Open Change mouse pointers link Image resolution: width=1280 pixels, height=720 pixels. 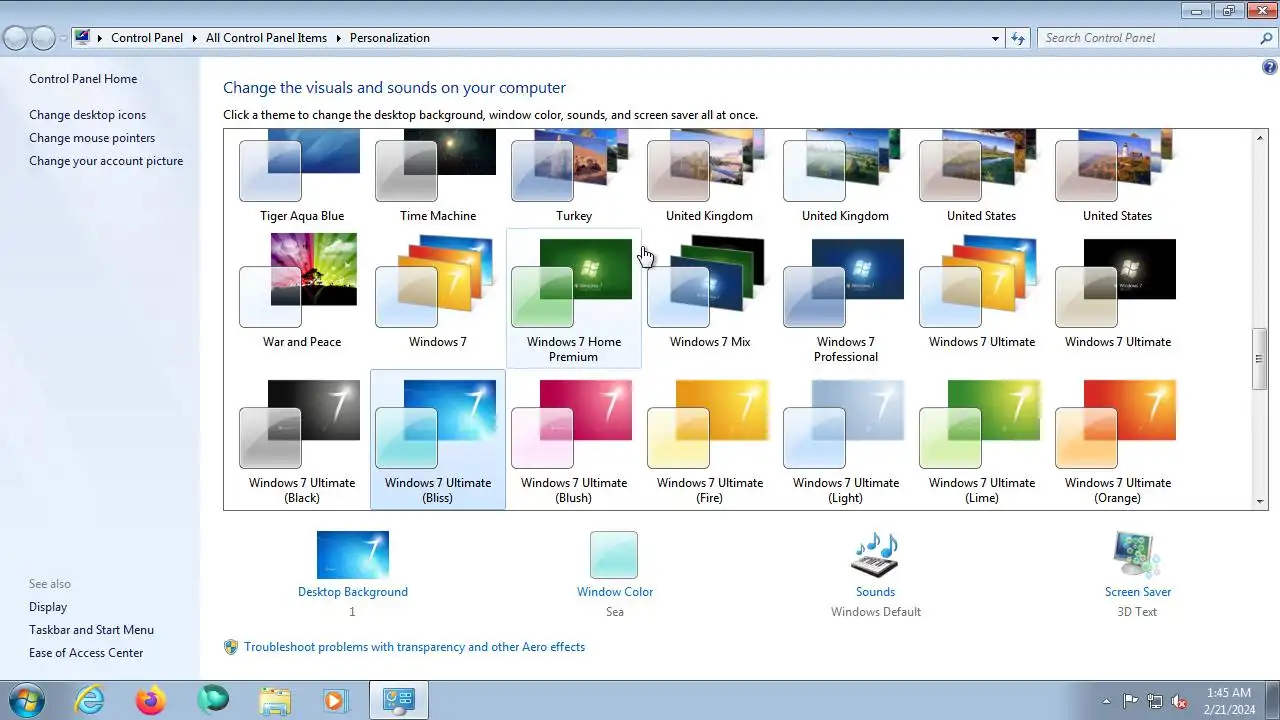tap(92, 138)
